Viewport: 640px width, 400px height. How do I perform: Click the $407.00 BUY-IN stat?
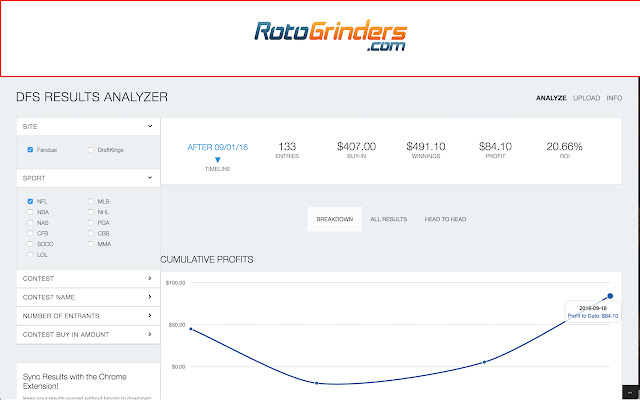(356, 150)
